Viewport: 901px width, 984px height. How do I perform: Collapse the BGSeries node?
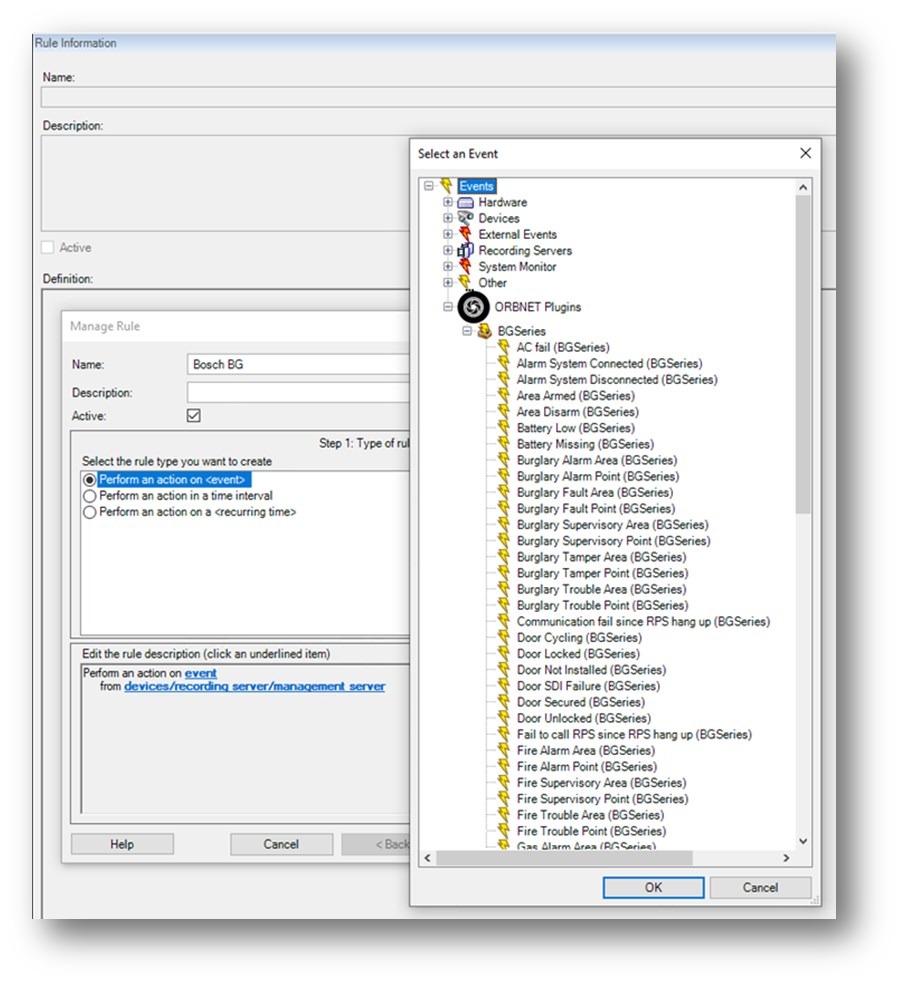[x=467, y=331]
